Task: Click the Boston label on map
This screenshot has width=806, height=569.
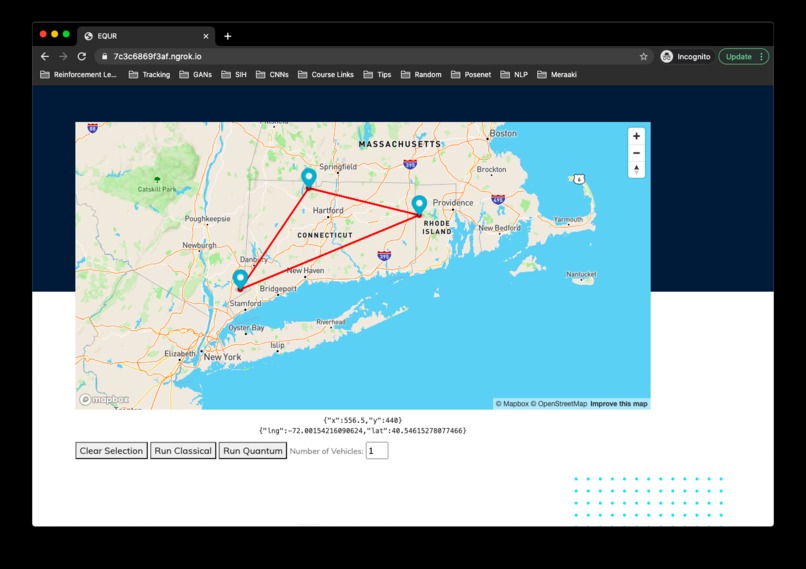Action: pyautogui.click(x=503, y=133)
